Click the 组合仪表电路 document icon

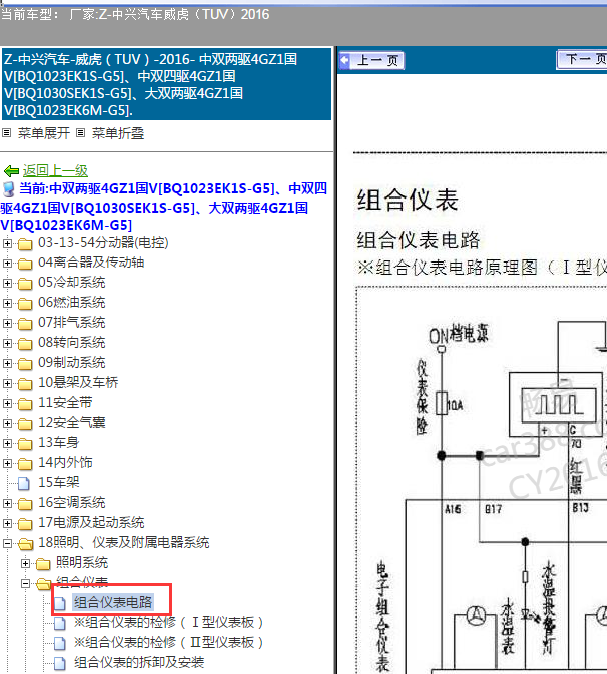(60, 603)
